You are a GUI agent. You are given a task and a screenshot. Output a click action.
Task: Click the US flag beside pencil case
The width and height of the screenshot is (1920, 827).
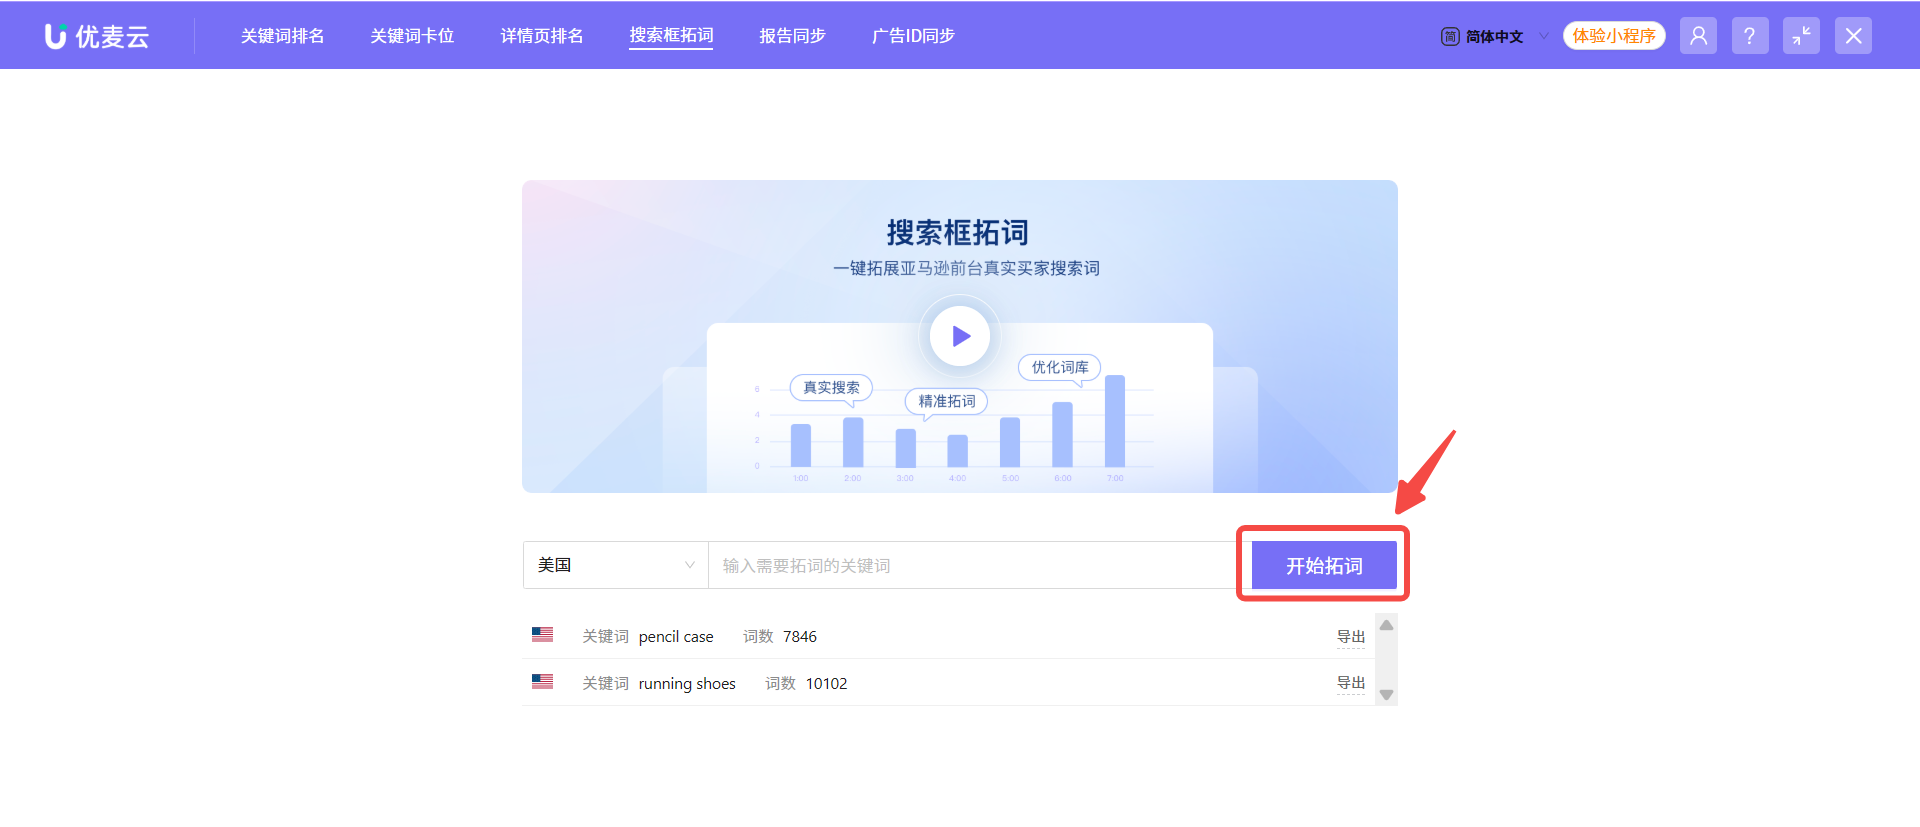point(542,634)
